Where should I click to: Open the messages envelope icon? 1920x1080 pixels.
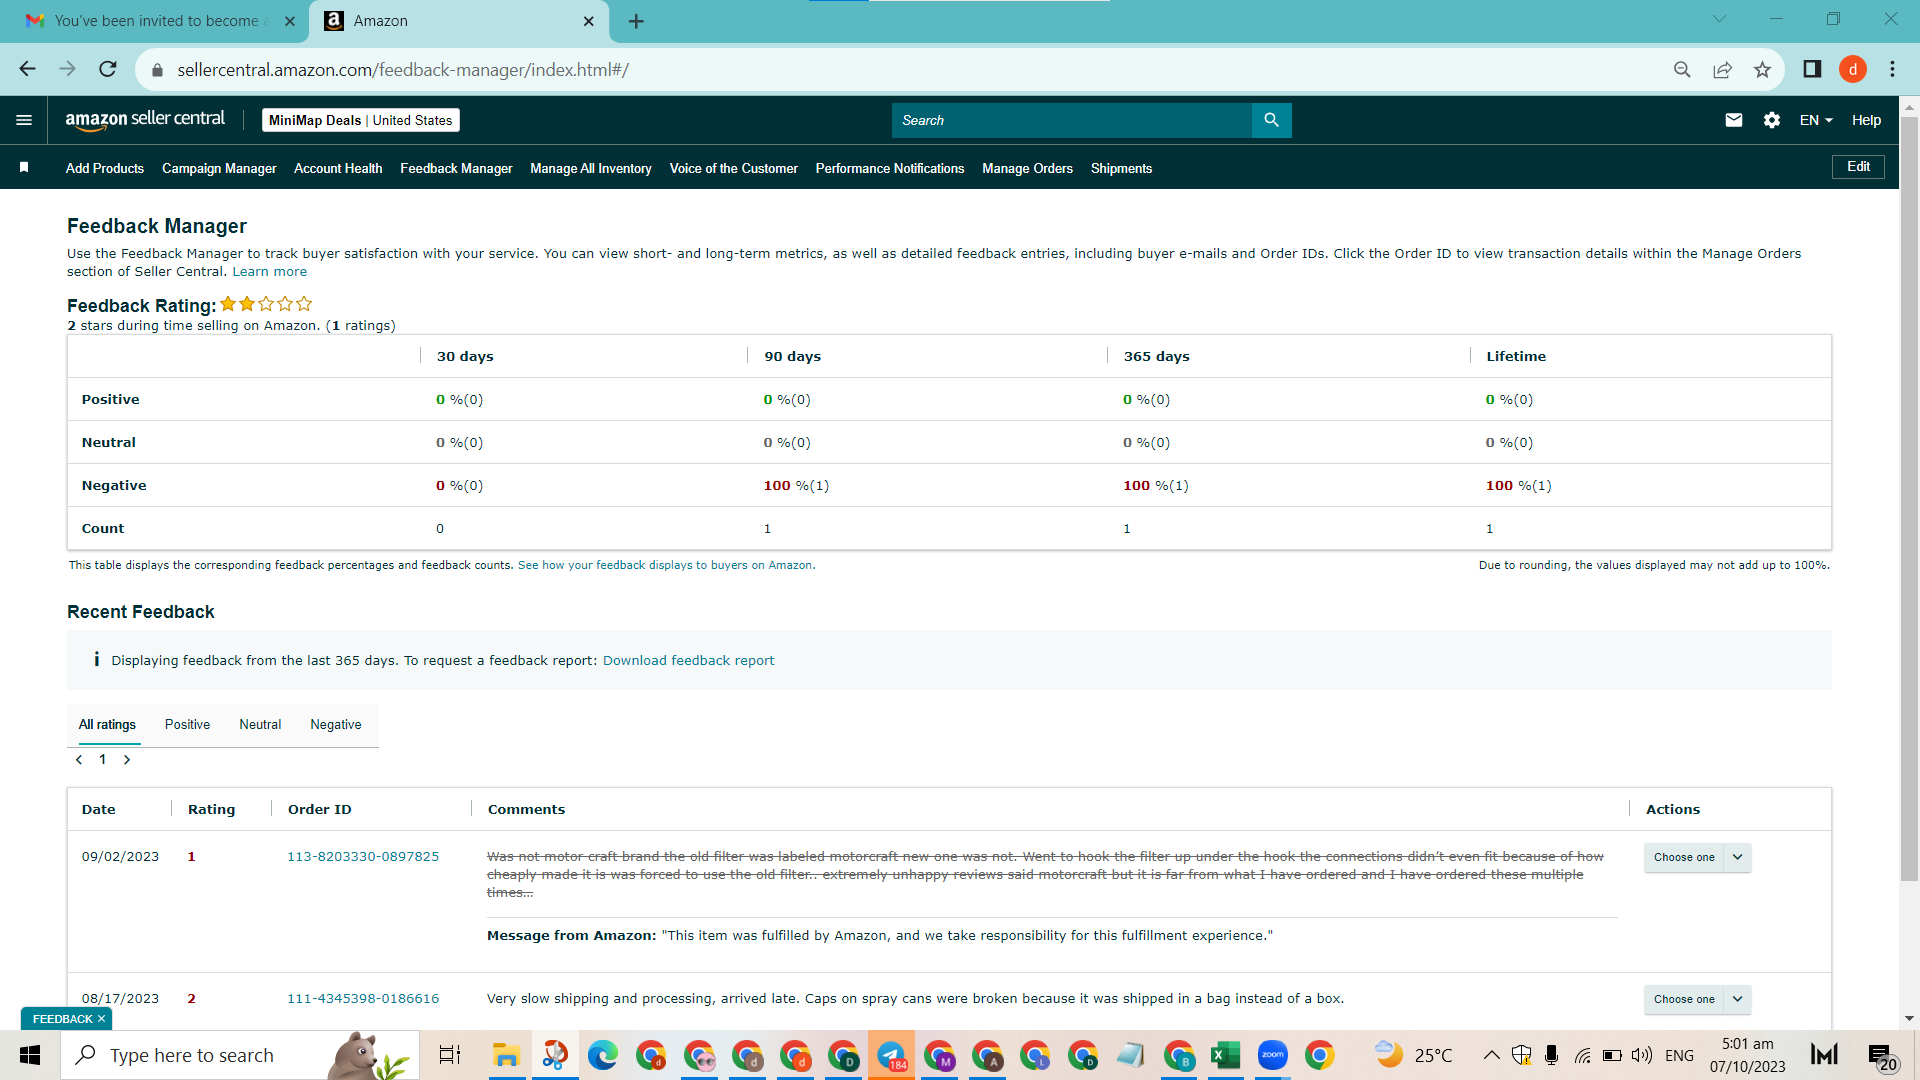(x=1734, y=120)
